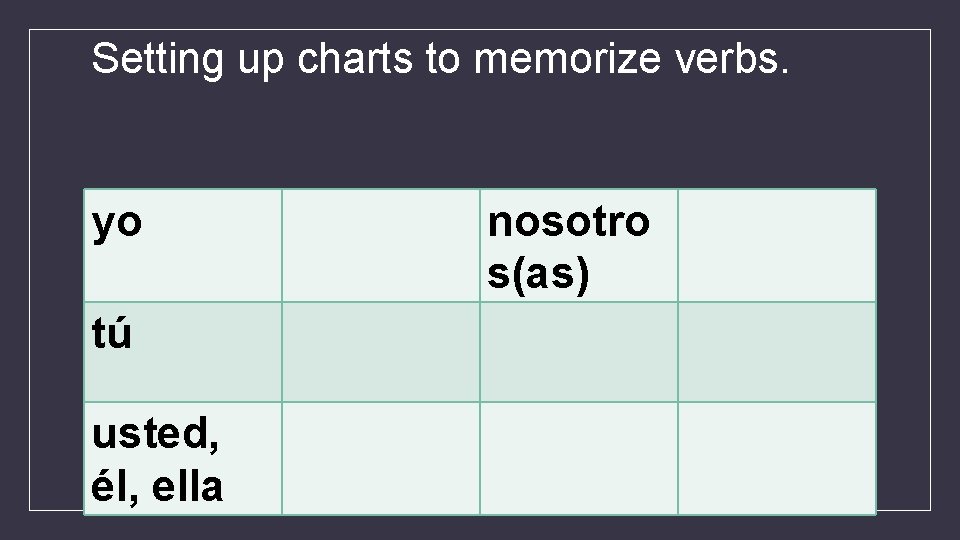Select the empty cell right of "nosotros(as)"

[776, 245]
